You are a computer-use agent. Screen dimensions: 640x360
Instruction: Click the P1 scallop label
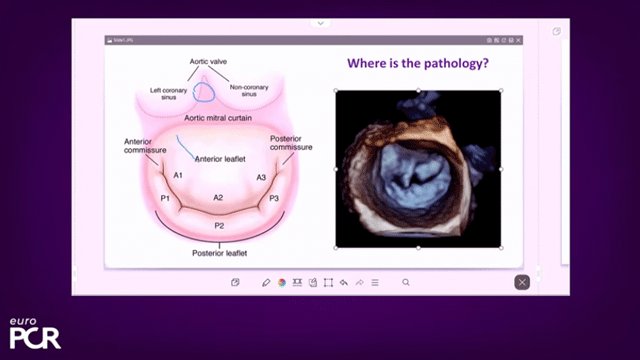pos(165,198)
